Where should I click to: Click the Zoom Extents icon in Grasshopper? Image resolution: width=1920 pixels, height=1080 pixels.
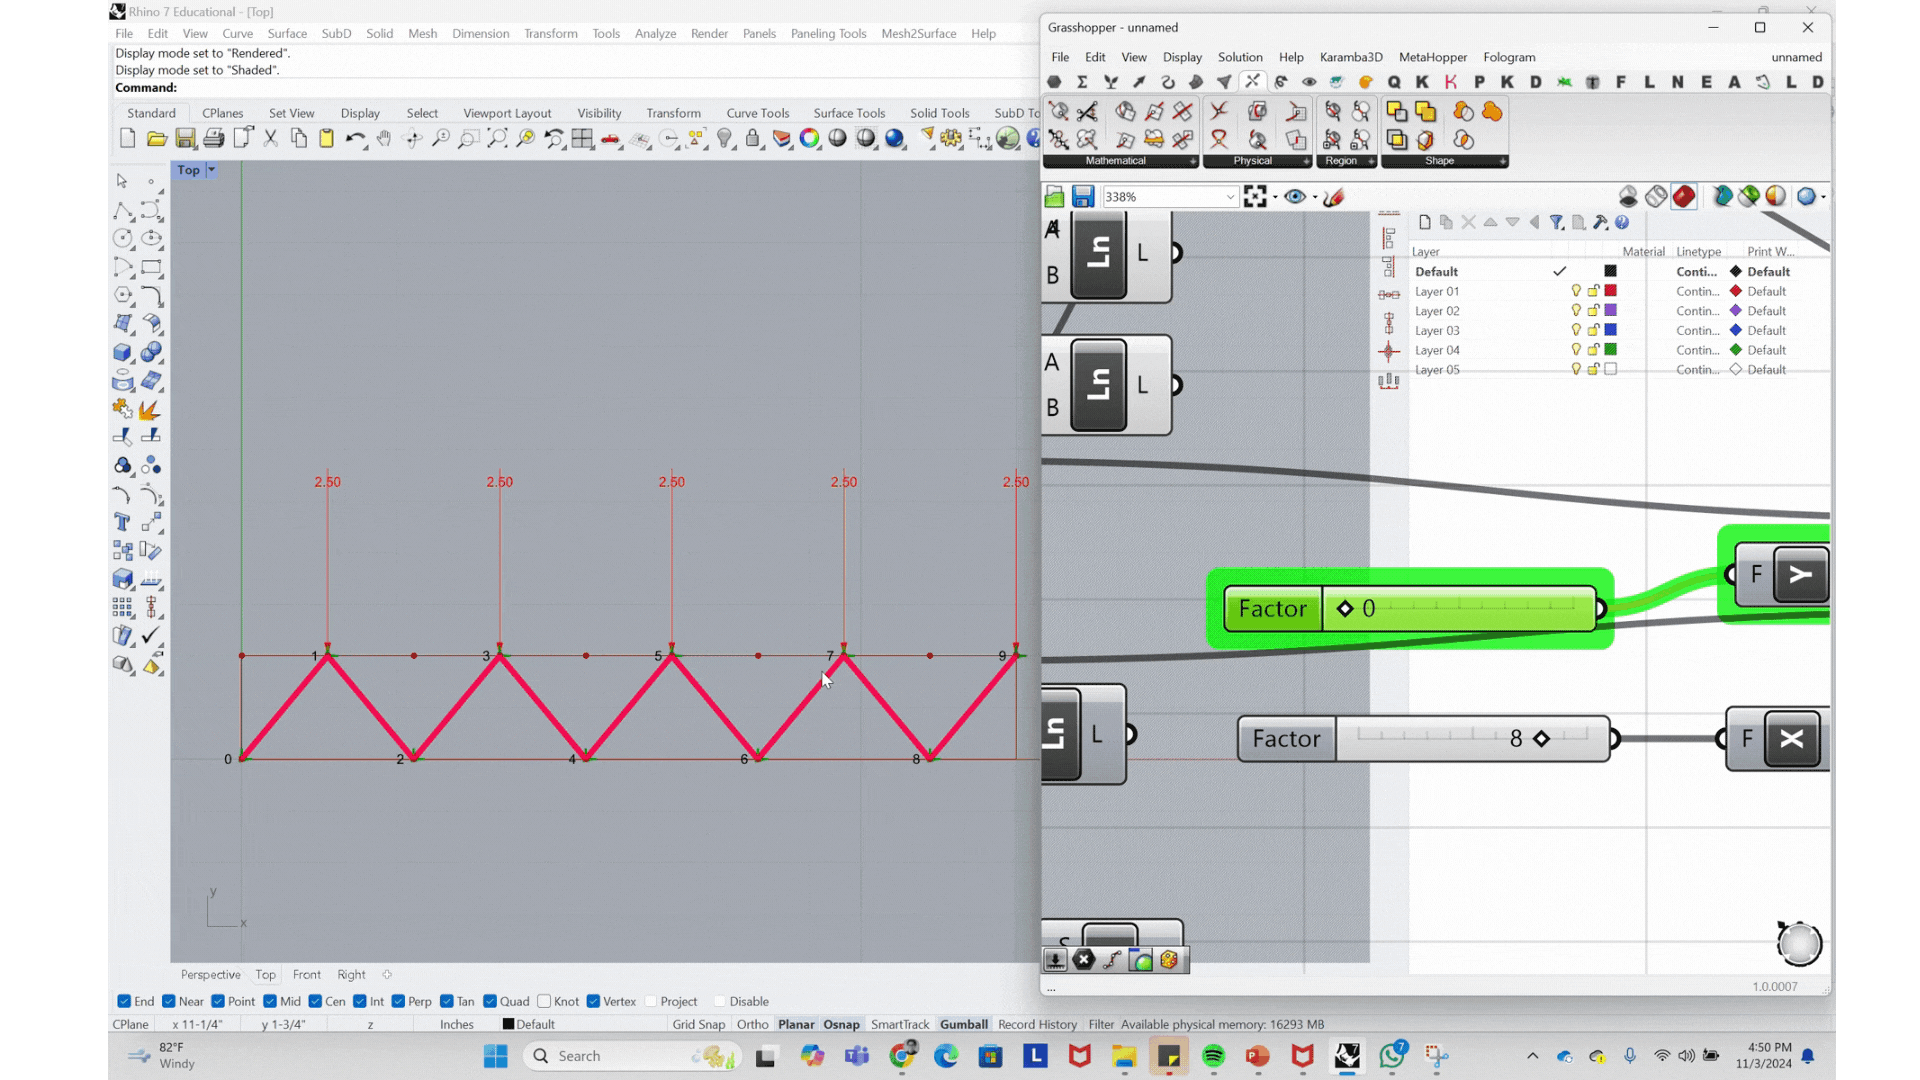tap(1255, 197)
